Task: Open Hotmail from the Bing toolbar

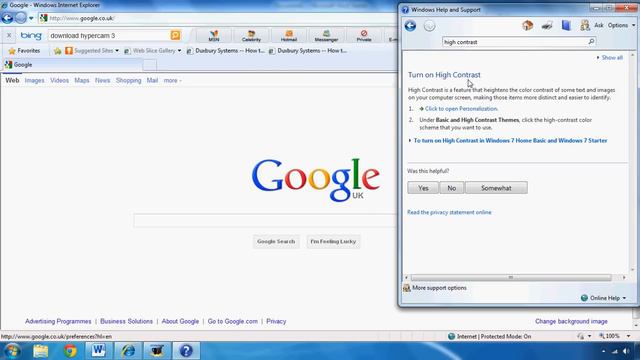Action: point(289,36)
